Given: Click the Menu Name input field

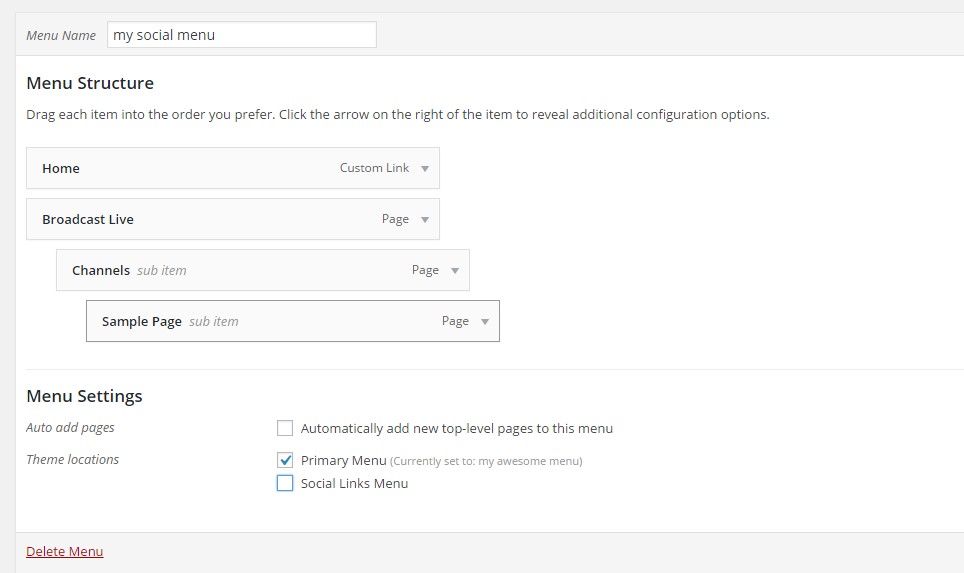Looking at the screenshot, I should coord(242,35).
